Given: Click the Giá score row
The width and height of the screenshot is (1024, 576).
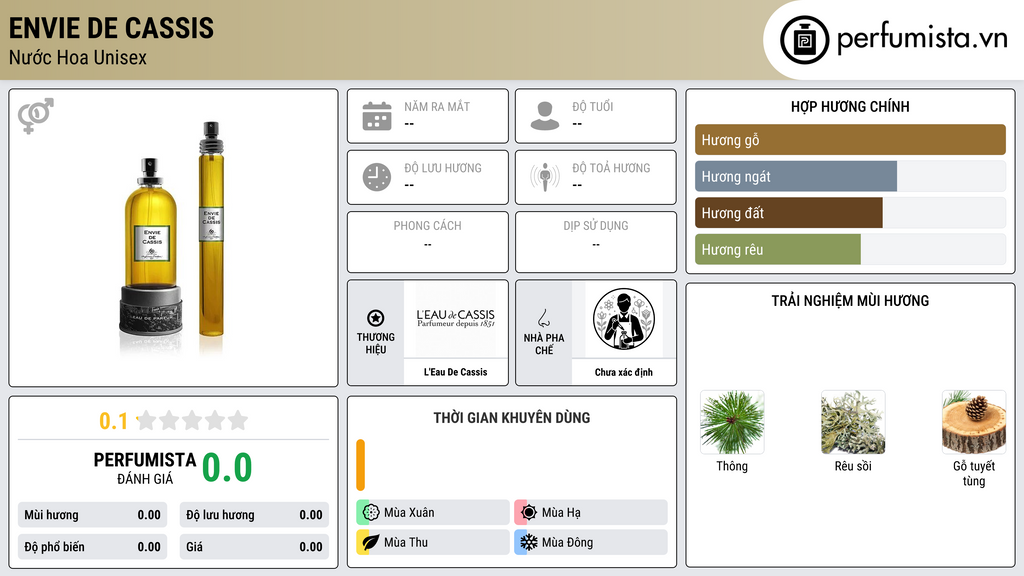Looking at the screenshot, I should (254, 547).
